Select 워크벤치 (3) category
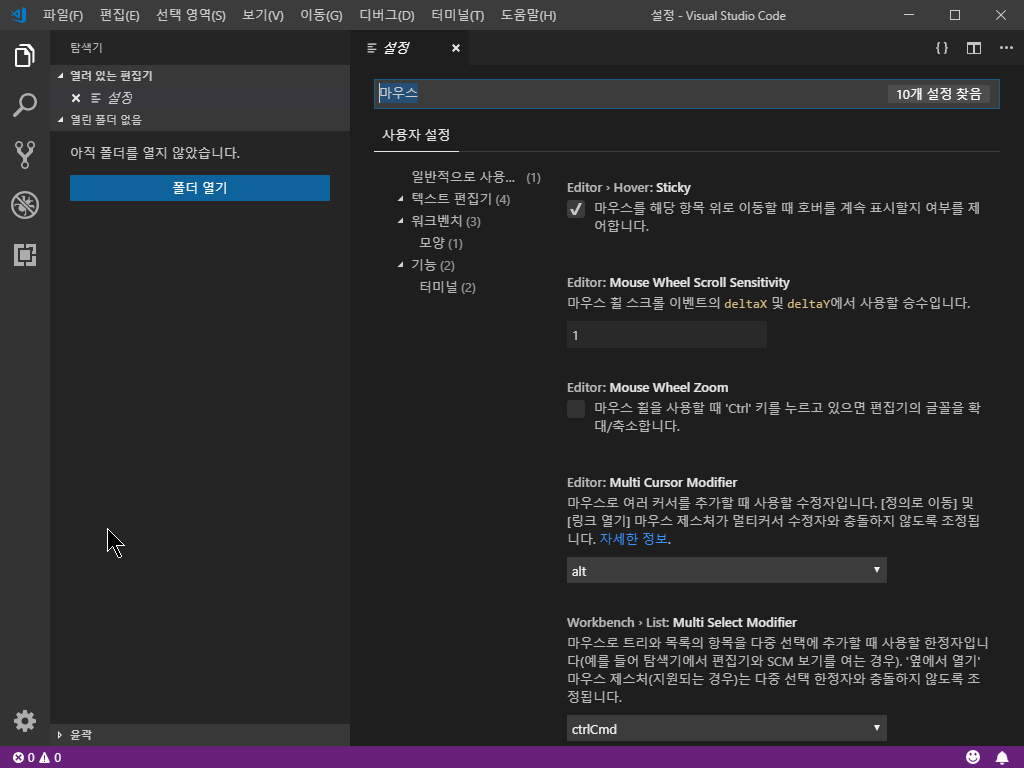Viewport: 1024px width, 768px height. pyautogui.click(x=446, y=221)
